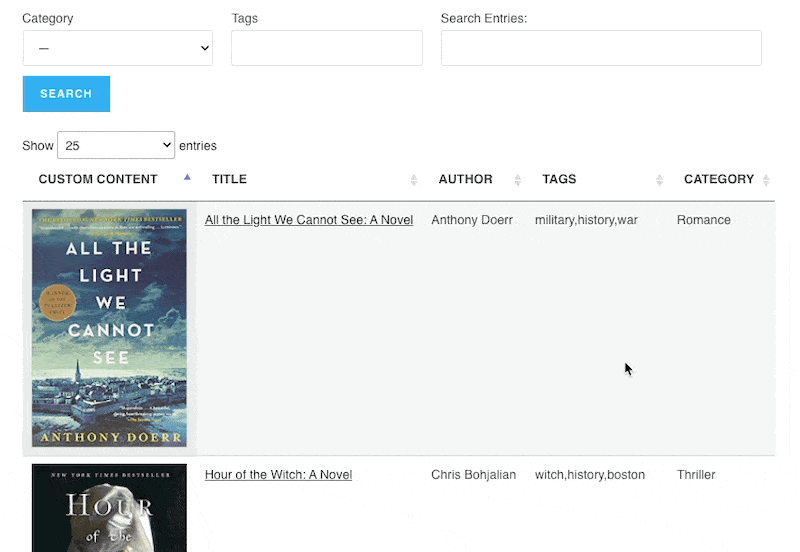Click the TAGS column header text

point(559,179)
